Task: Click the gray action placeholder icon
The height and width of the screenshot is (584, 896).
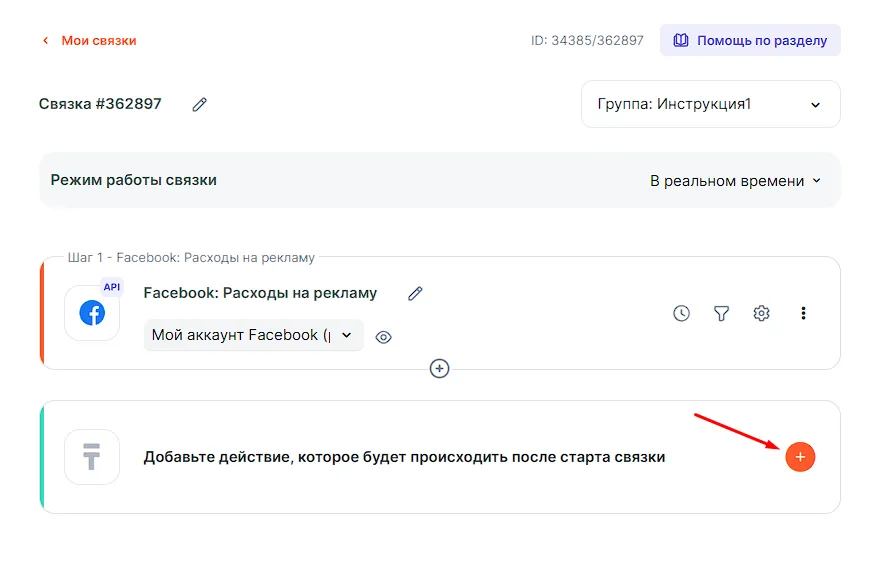Action: click(x=92, y=457)
